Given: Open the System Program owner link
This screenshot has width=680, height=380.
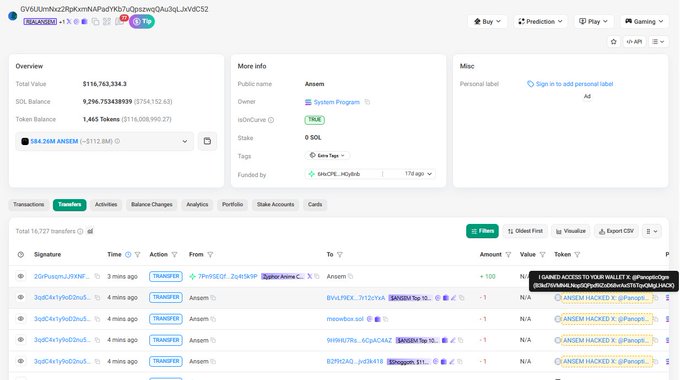Looking at the screenshot, I should pyautogui.click(x=337, y=102).
